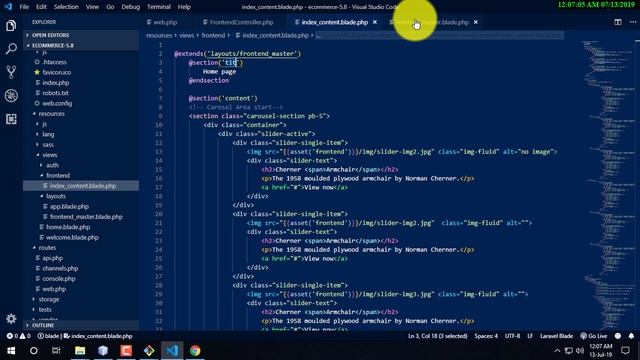Image resolution: width=640 pixels, height=360 pixels.
Task: Expand the Outline section
Action: 43,325
